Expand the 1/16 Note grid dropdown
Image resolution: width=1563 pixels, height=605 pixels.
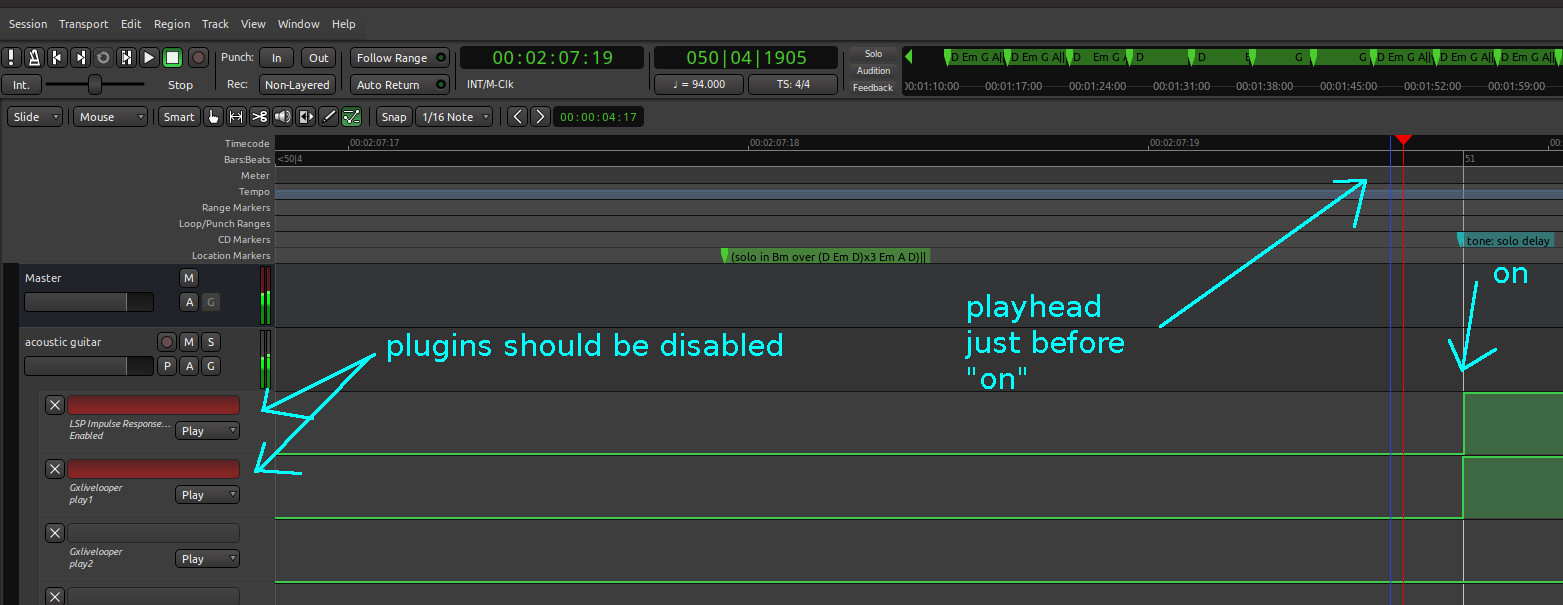(x=455, y=117)
